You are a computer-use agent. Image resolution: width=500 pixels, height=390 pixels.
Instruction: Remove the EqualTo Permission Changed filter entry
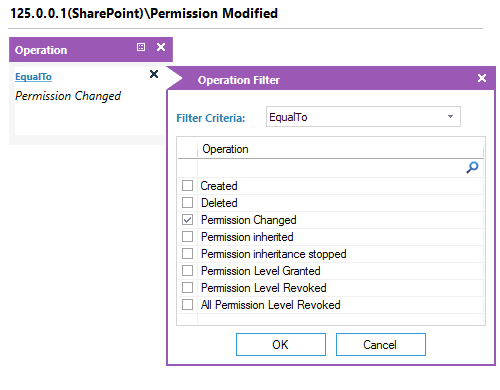coord(154,74)
